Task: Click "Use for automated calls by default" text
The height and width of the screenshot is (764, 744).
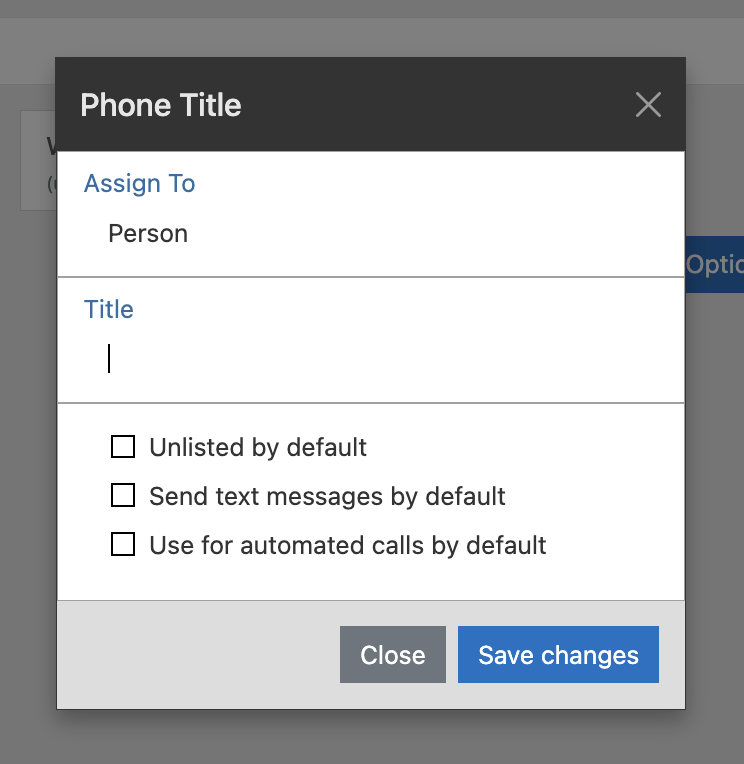Action: (x=347, y=545)
